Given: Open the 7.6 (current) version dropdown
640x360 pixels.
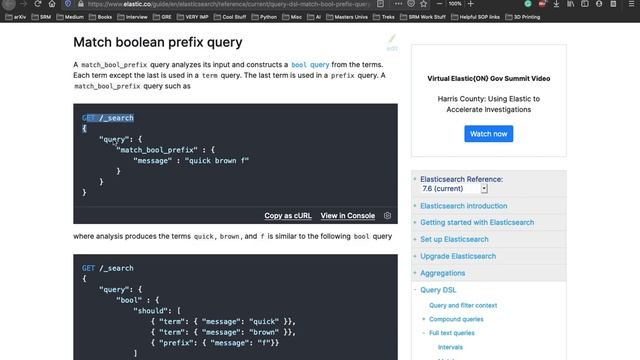Looking at the screenshot, I should coord(454,189).
